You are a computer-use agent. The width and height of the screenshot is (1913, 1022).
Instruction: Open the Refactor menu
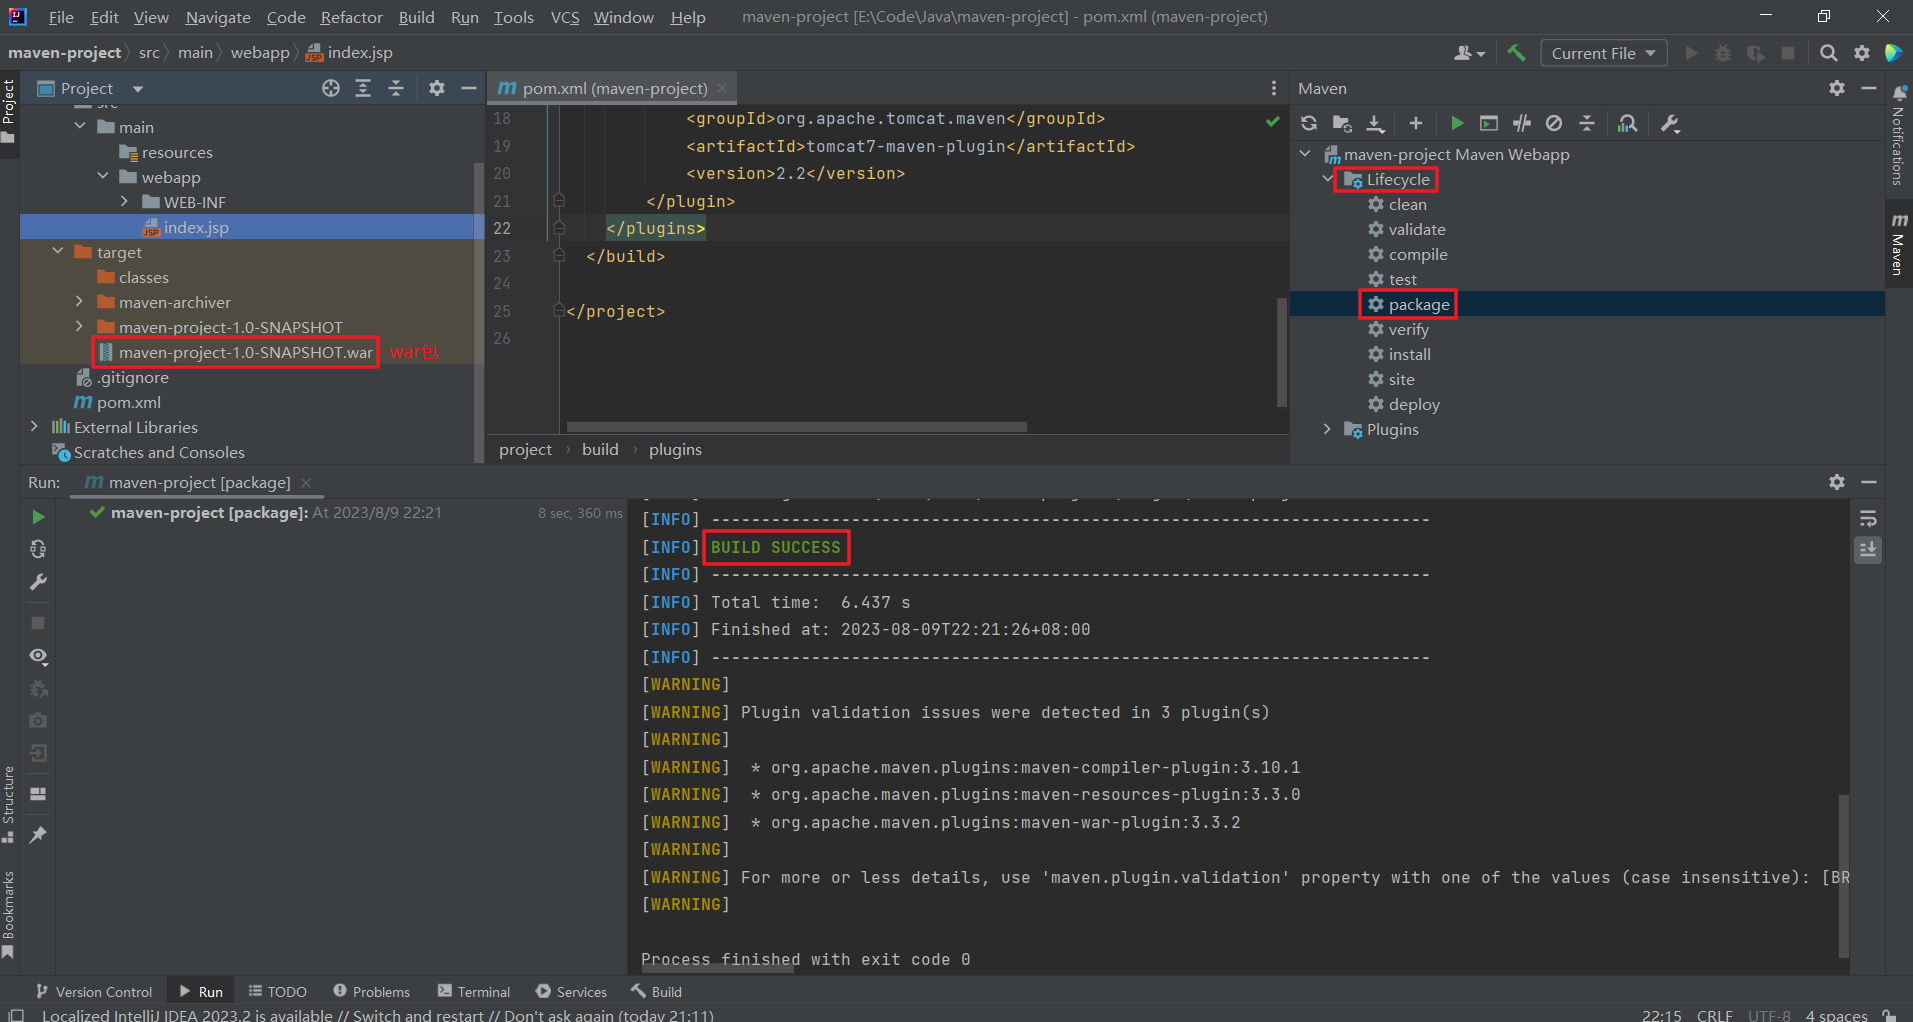click(351, 17)
